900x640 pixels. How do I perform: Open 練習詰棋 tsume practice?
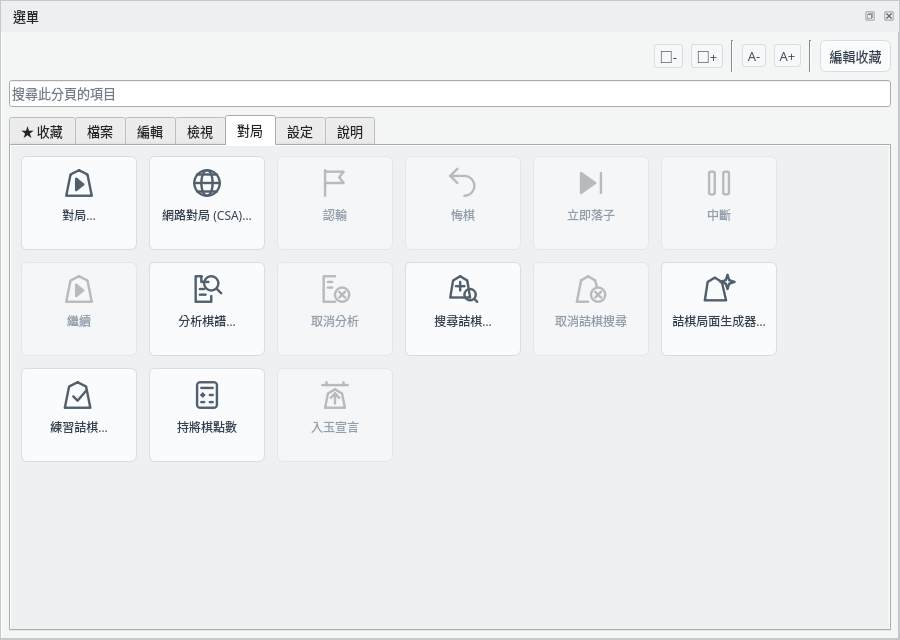(79, 415)
